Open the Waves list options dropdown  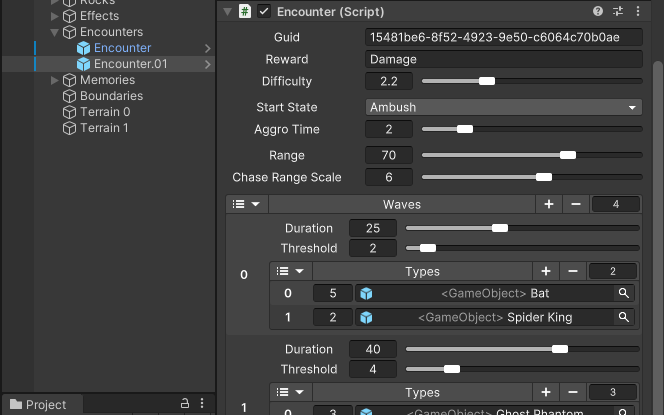(246, 204)
